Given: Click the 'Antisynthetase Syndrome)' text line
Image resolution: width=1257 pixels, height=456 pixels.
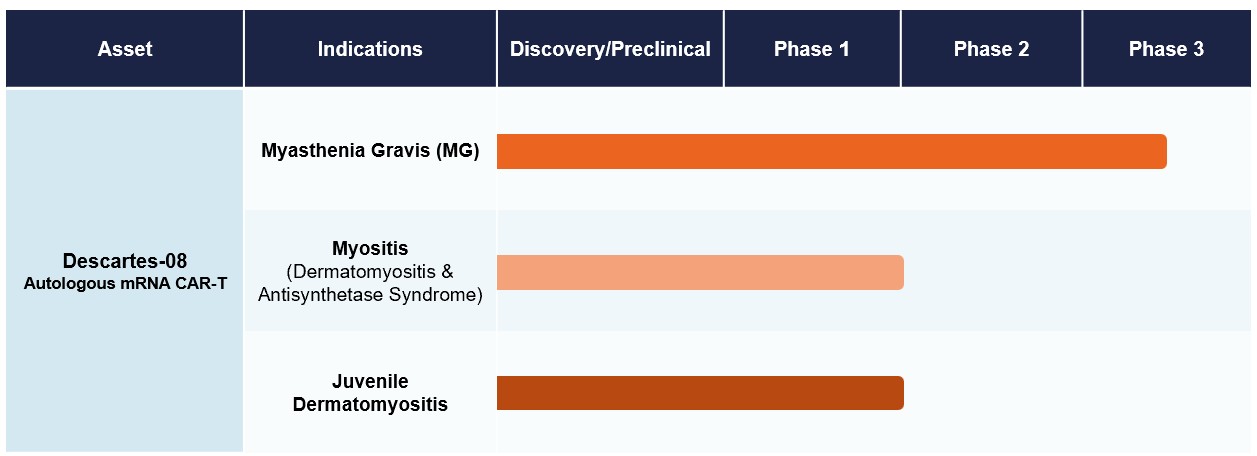Looking at the screenshot, I should point(370,294).
